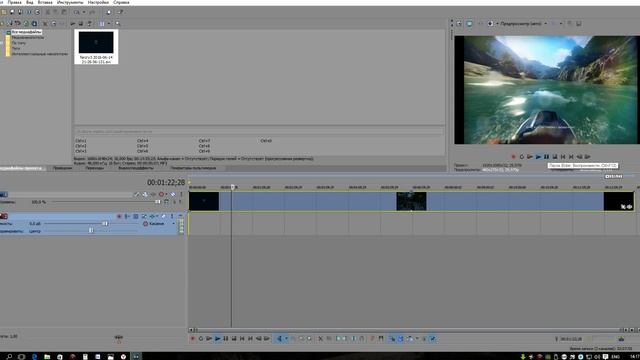This screenshot has height=360, width=640.
Task: Insert a region from timeline toolbar
Action: (381, 339)
